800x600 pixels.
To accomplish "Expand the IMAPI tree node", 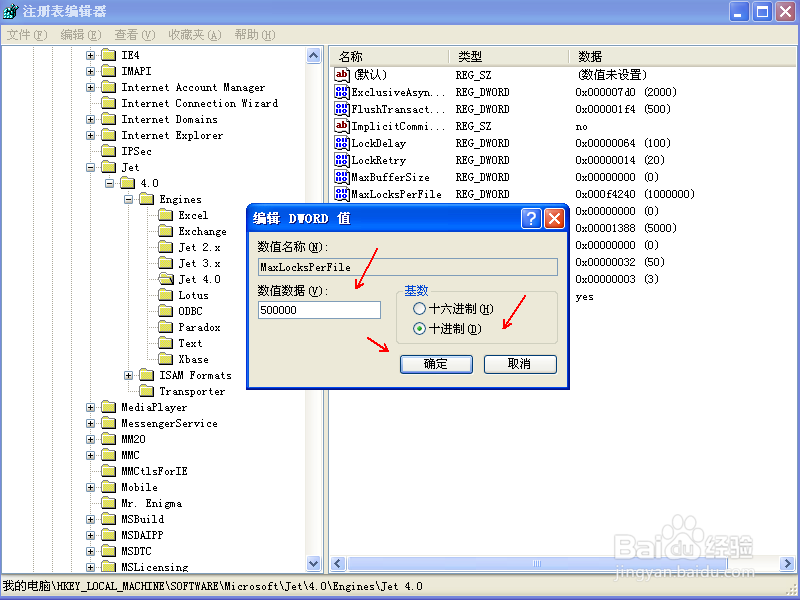I will [x=90, y=71].
